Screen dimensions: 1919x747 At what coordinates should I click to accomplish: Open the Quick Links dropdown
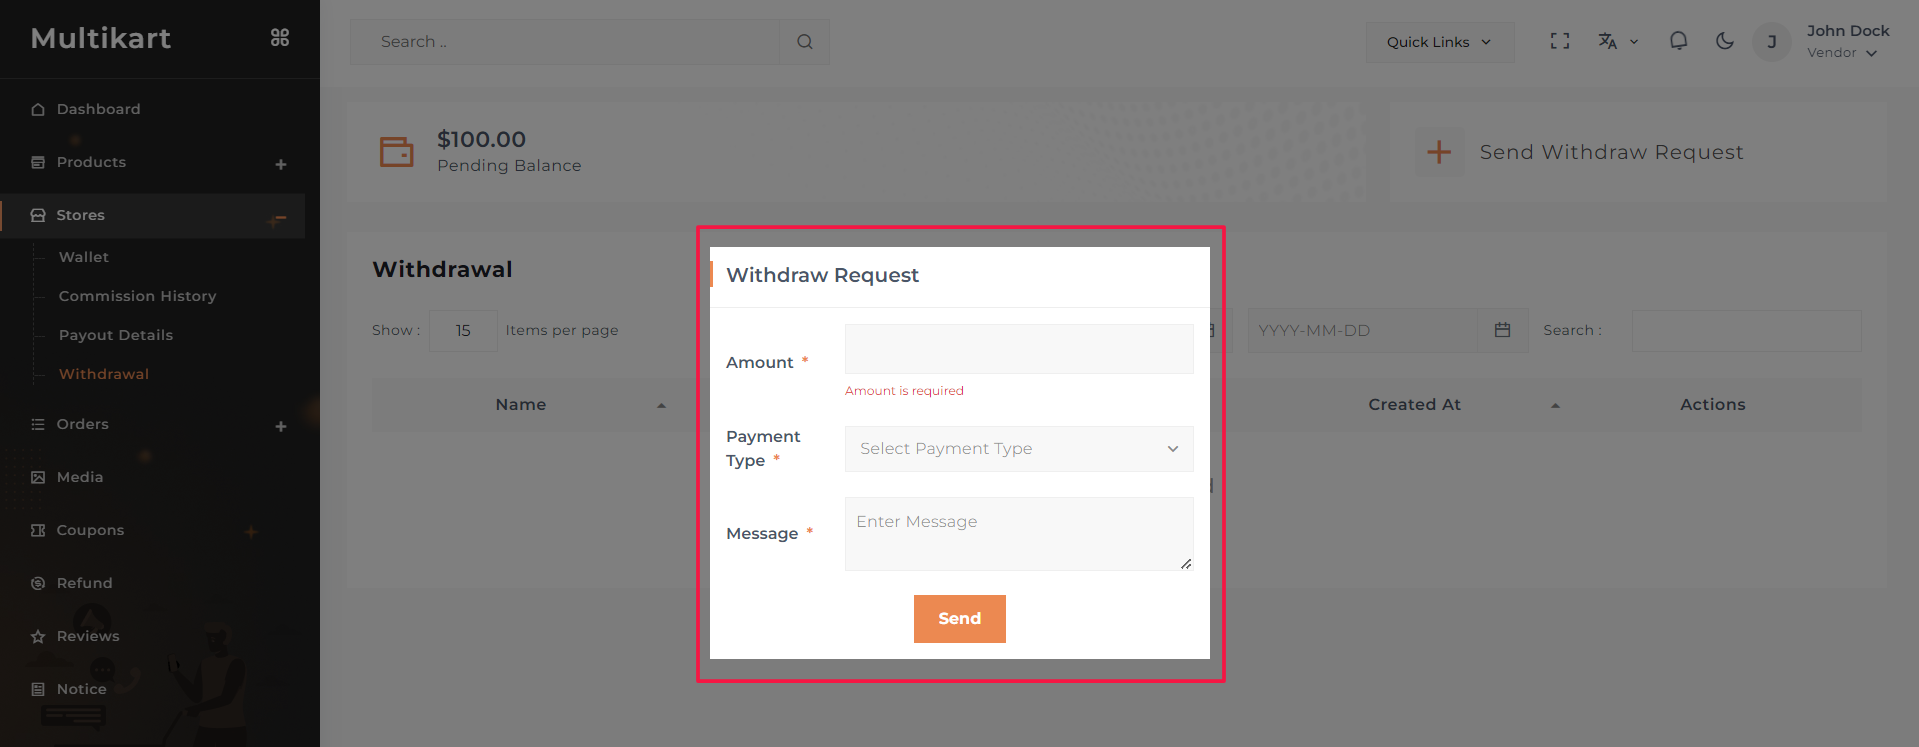1439,42
